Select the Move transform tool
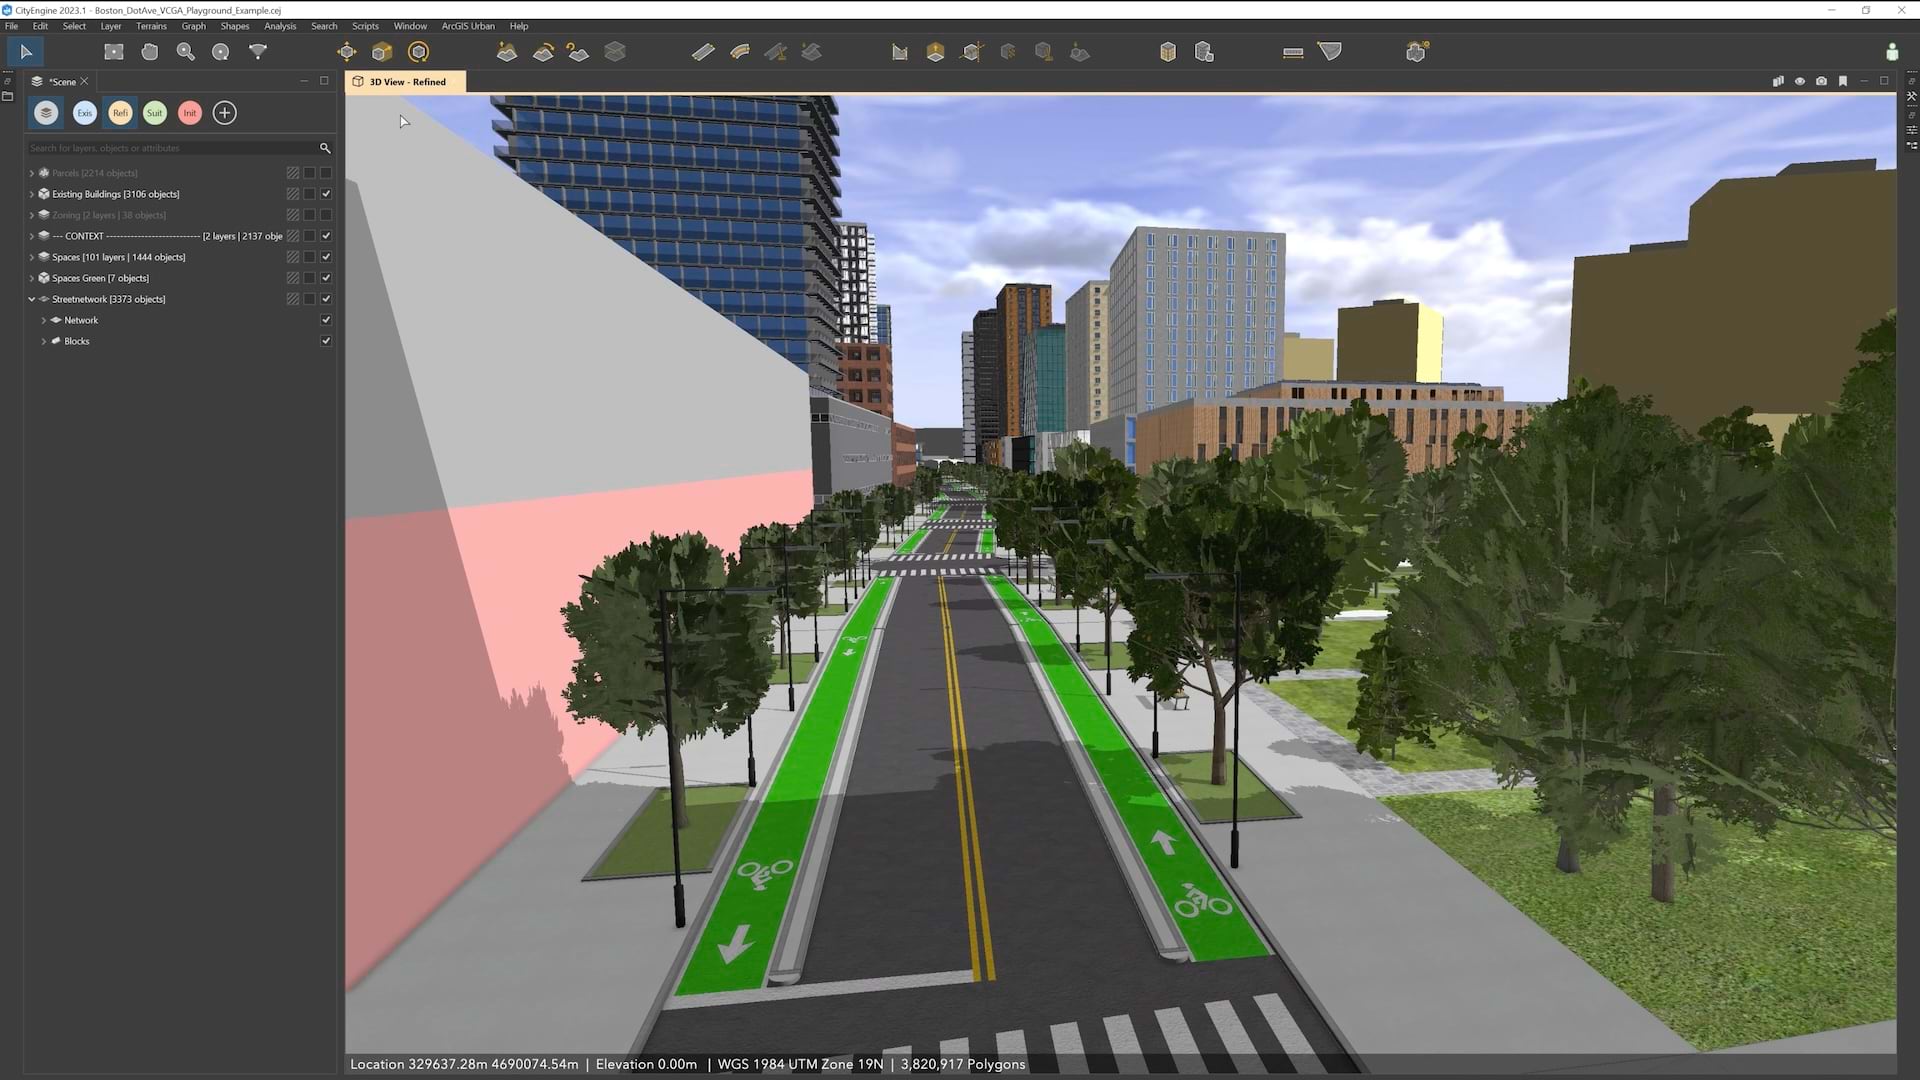1920x1080 pixels. tap(346, 52)
